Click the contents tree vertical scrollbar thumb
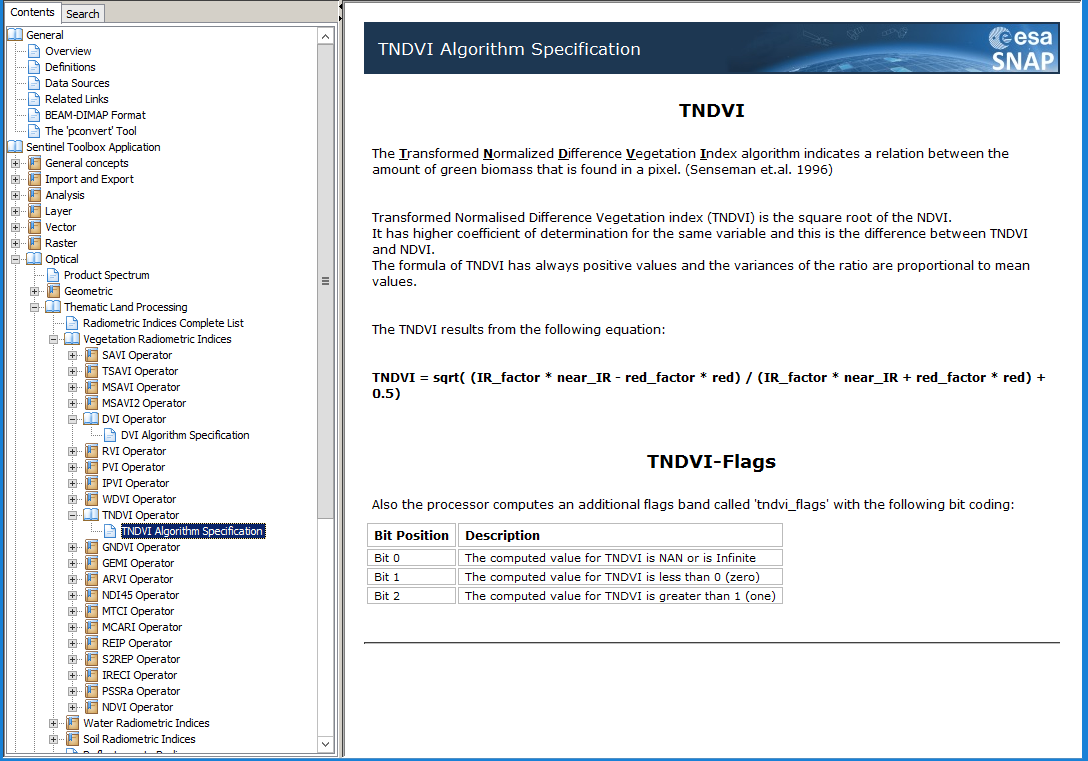The image size is (1088, 761). [325, 281]
